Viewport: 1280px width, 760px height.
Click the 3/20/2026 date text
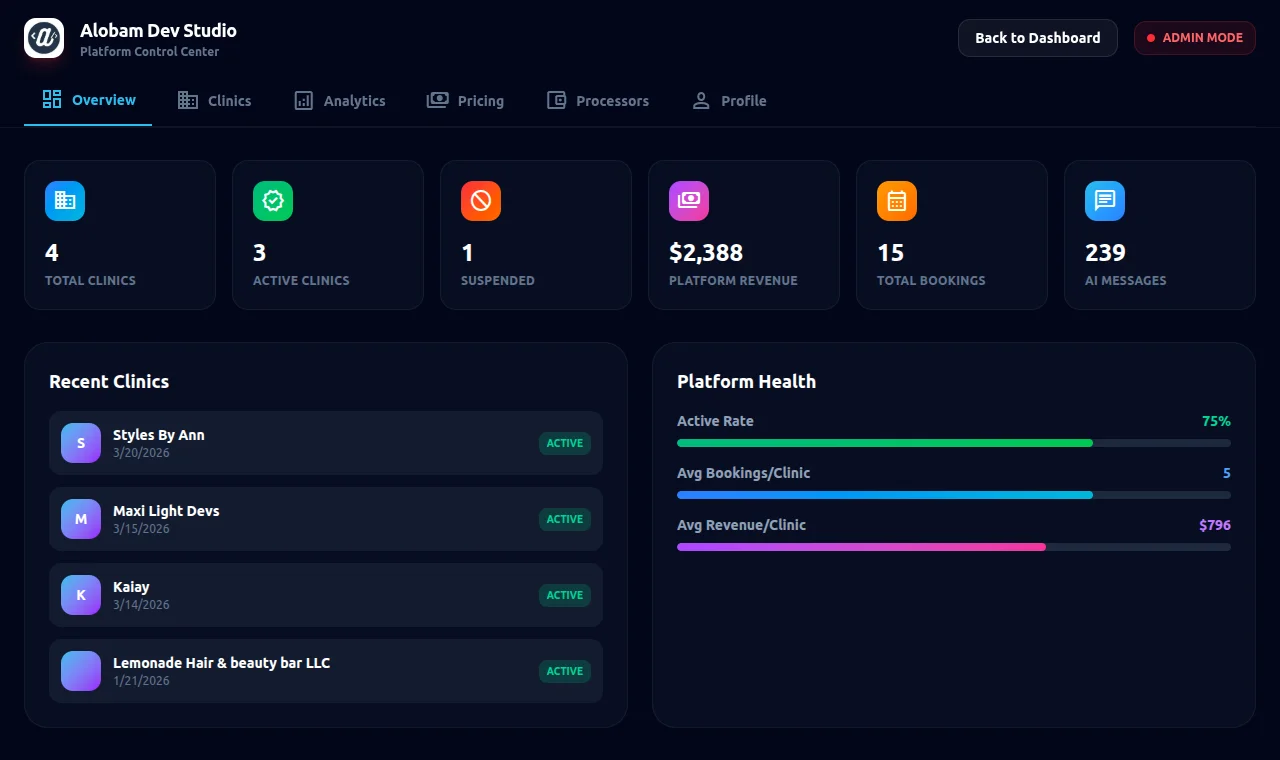(x=141, y=453)
